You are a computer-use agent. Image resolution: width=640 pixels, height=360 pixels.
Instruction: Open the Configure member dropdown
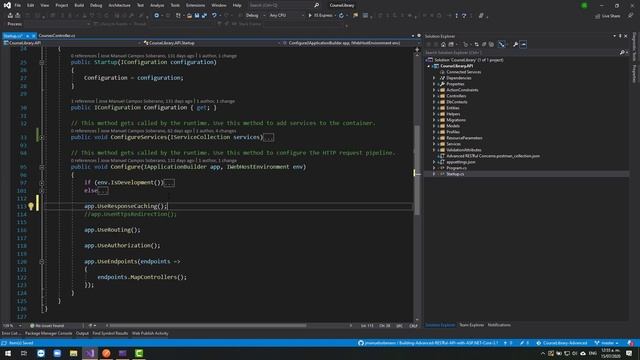(x=350, y=43)
